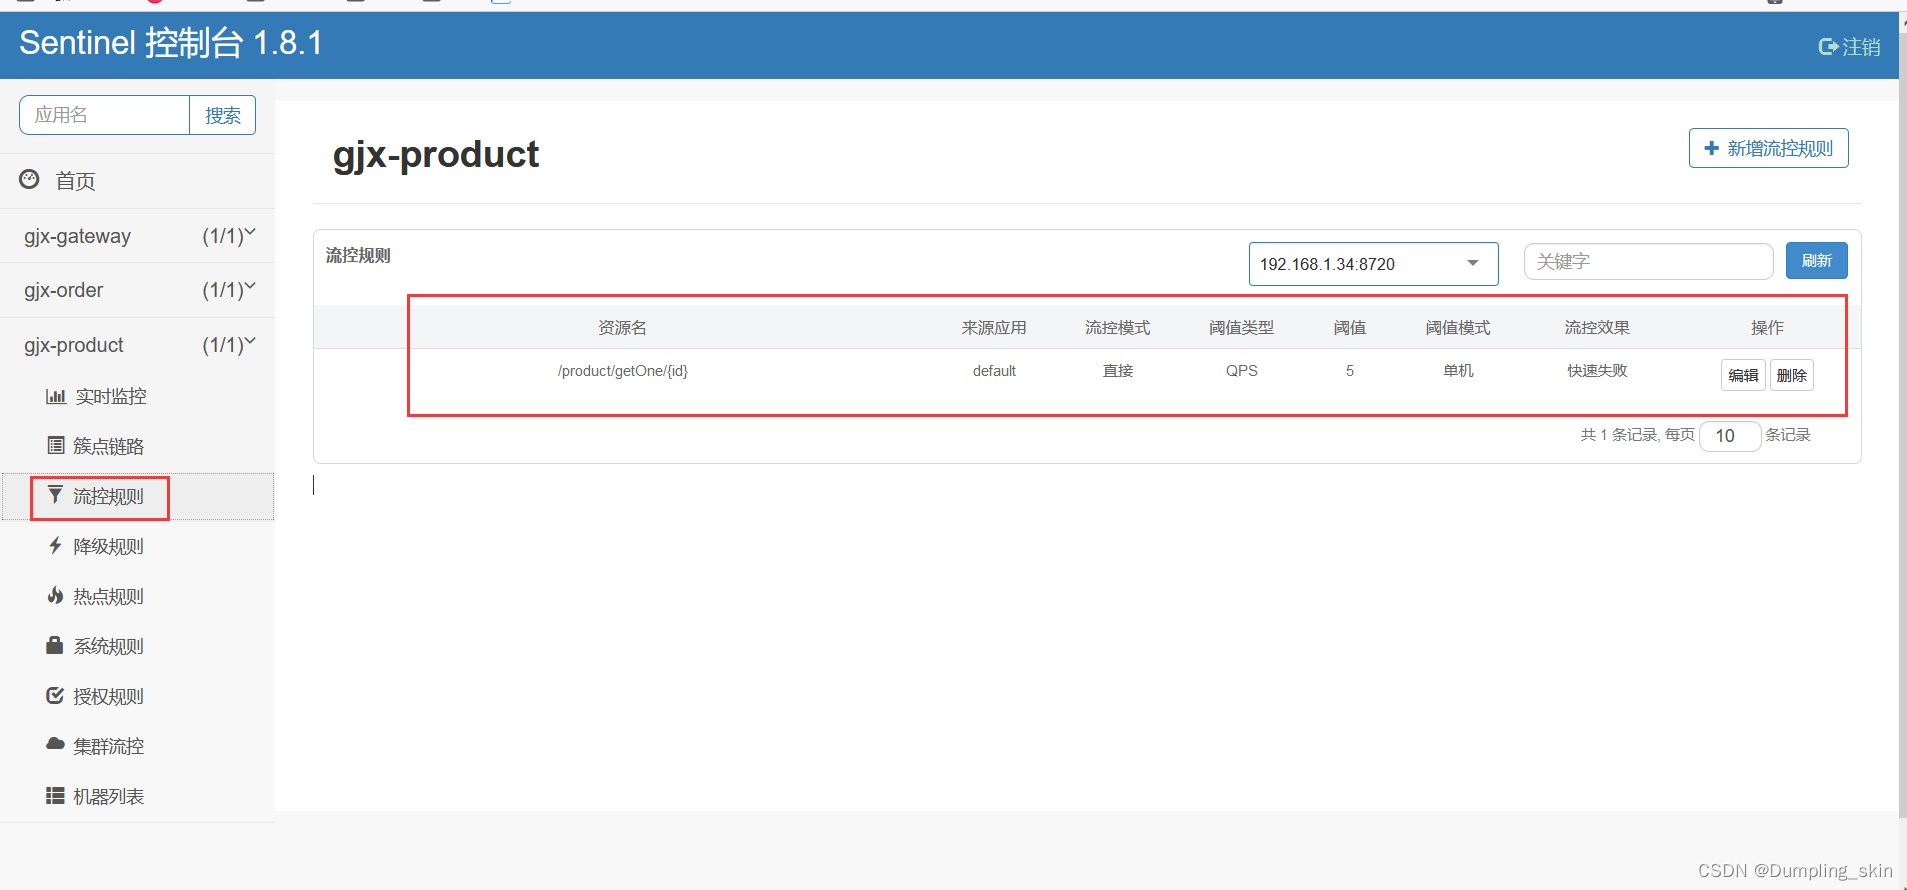Select the gjx-gateway application entry
The height and width of the screenshot is (890, 1907).
137,236
